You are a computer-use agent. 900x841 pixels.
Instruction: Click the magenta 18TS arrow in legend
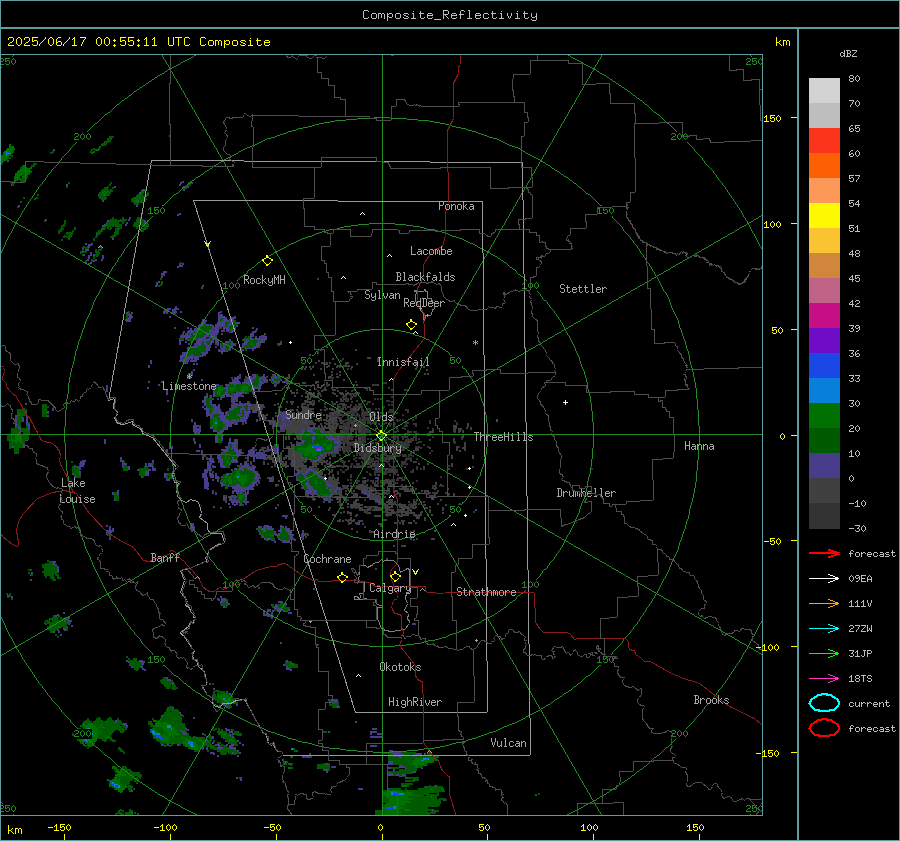[824, 679]
